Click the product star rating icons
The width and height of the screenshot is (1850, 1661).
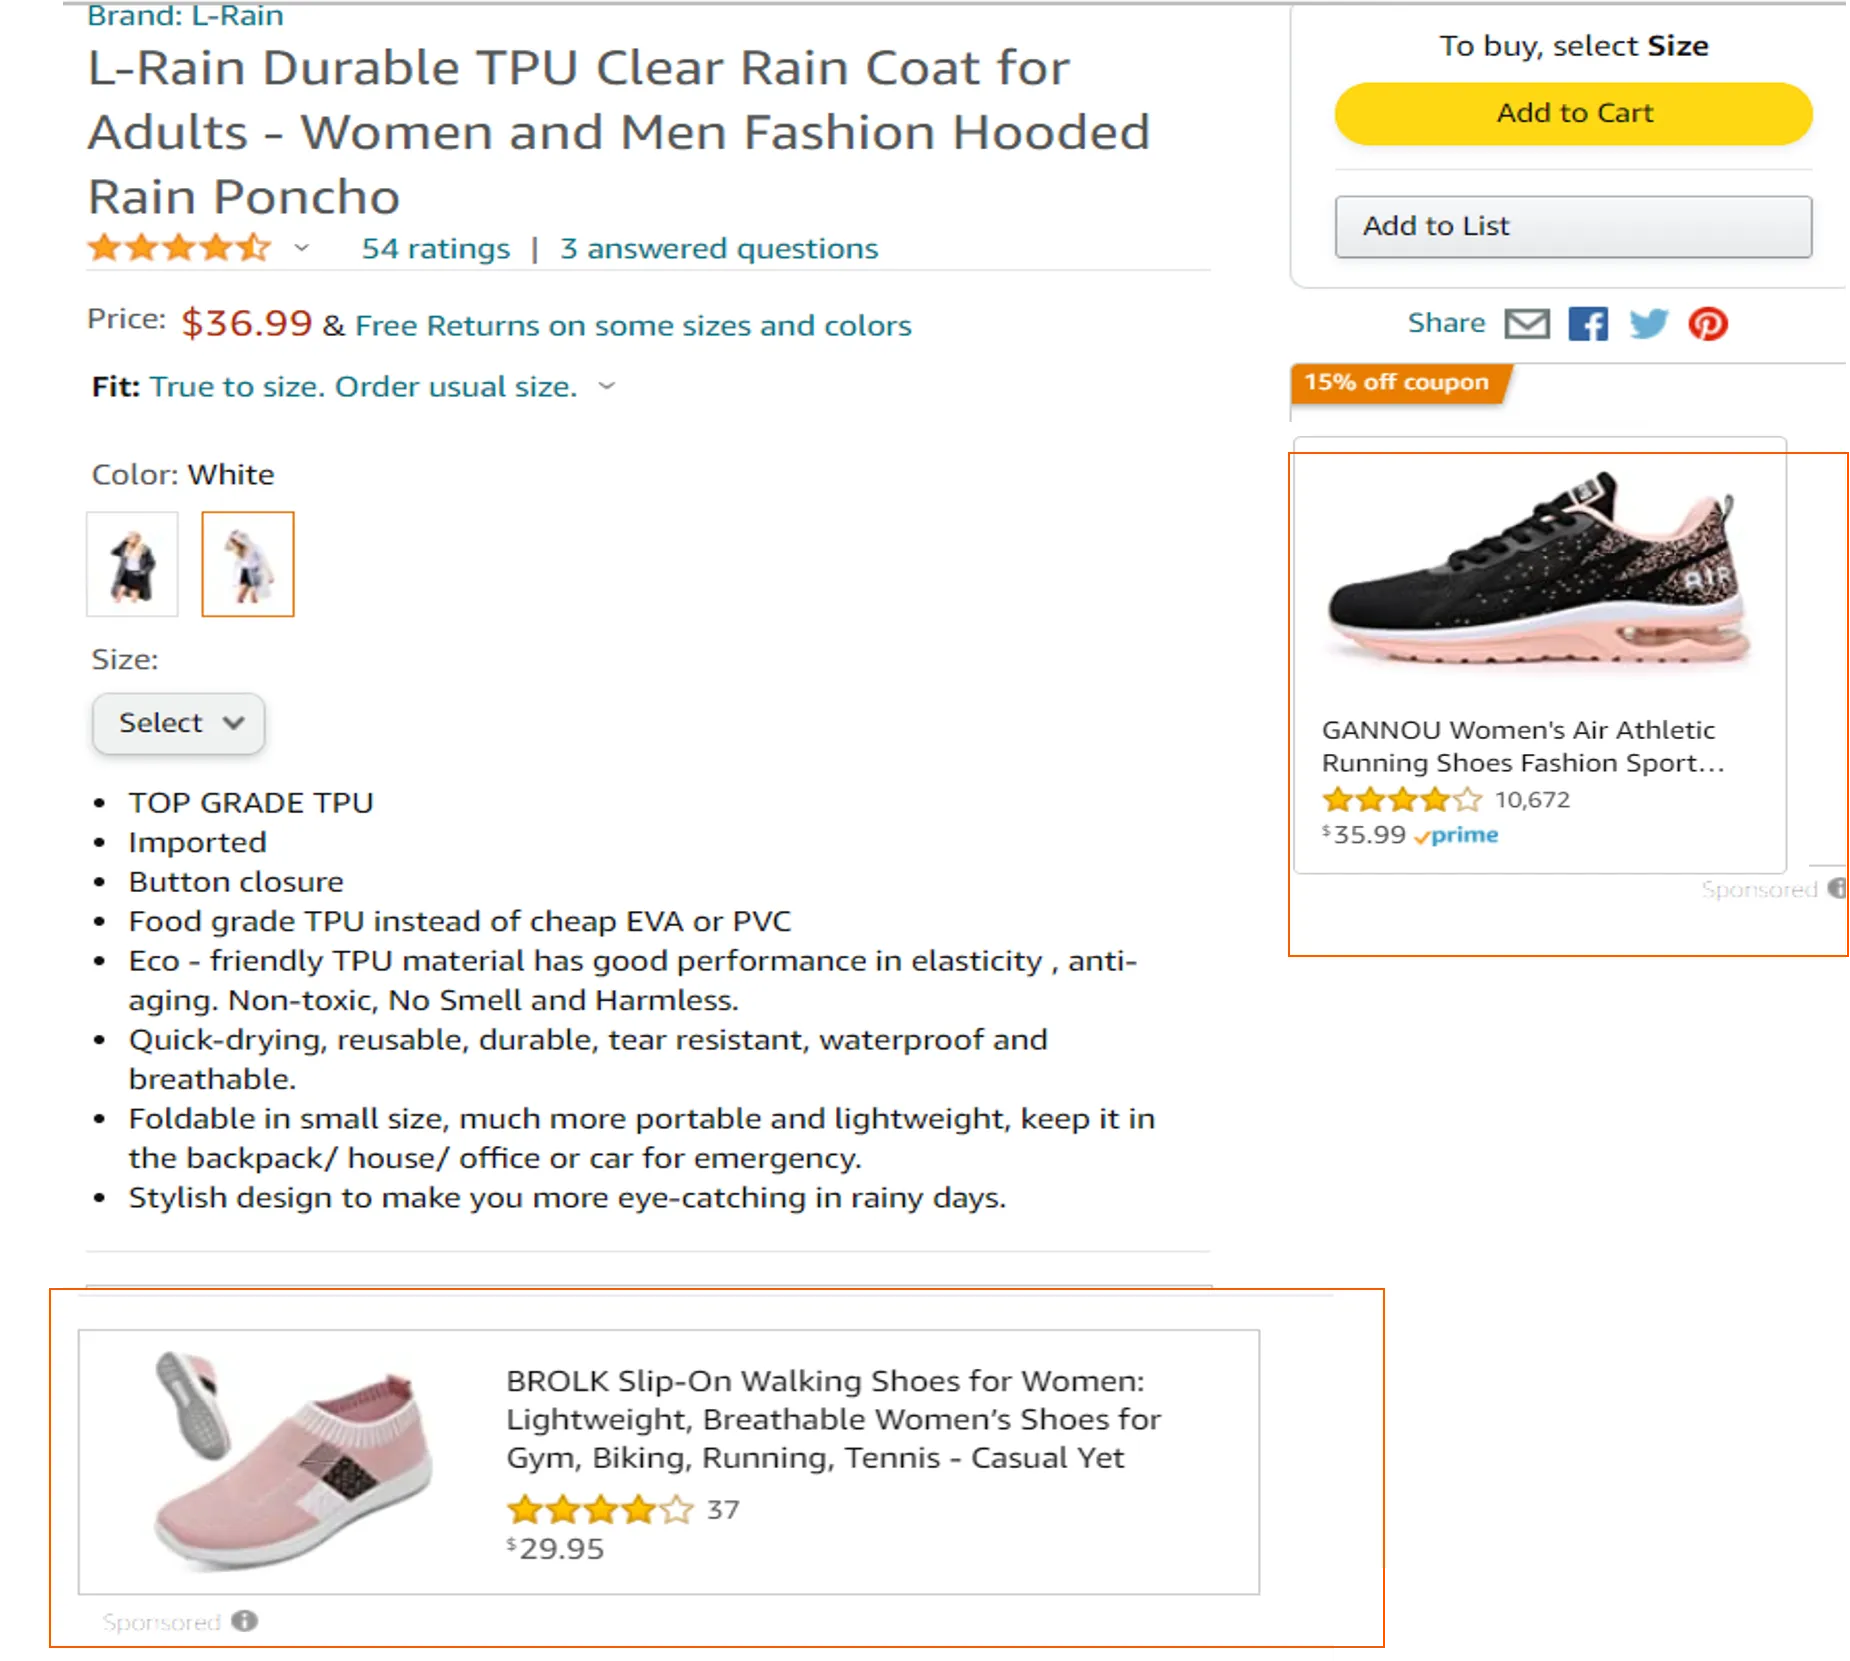click(179, 248)
